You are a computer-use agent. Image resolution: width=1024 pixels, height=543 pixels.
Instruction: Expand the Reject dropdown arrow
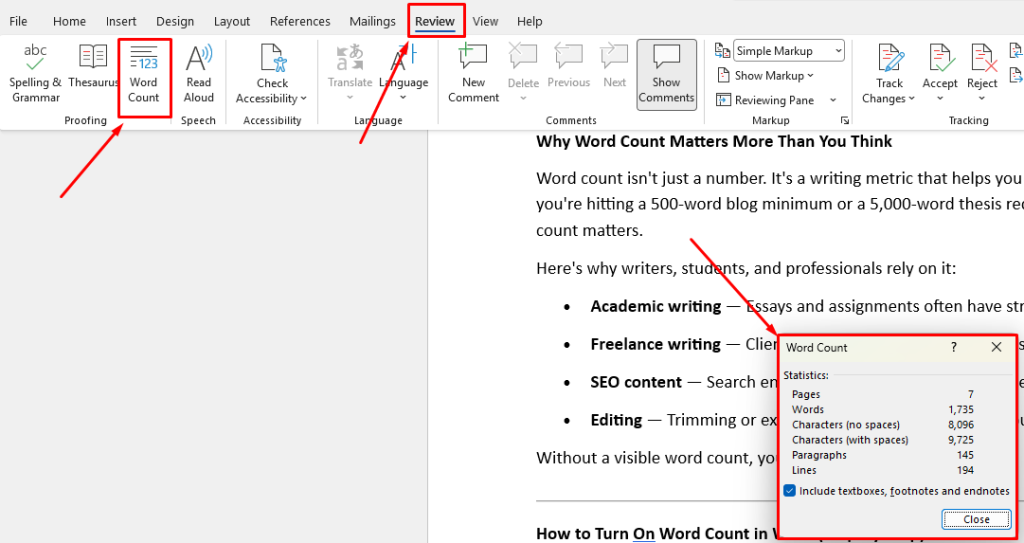982,98
